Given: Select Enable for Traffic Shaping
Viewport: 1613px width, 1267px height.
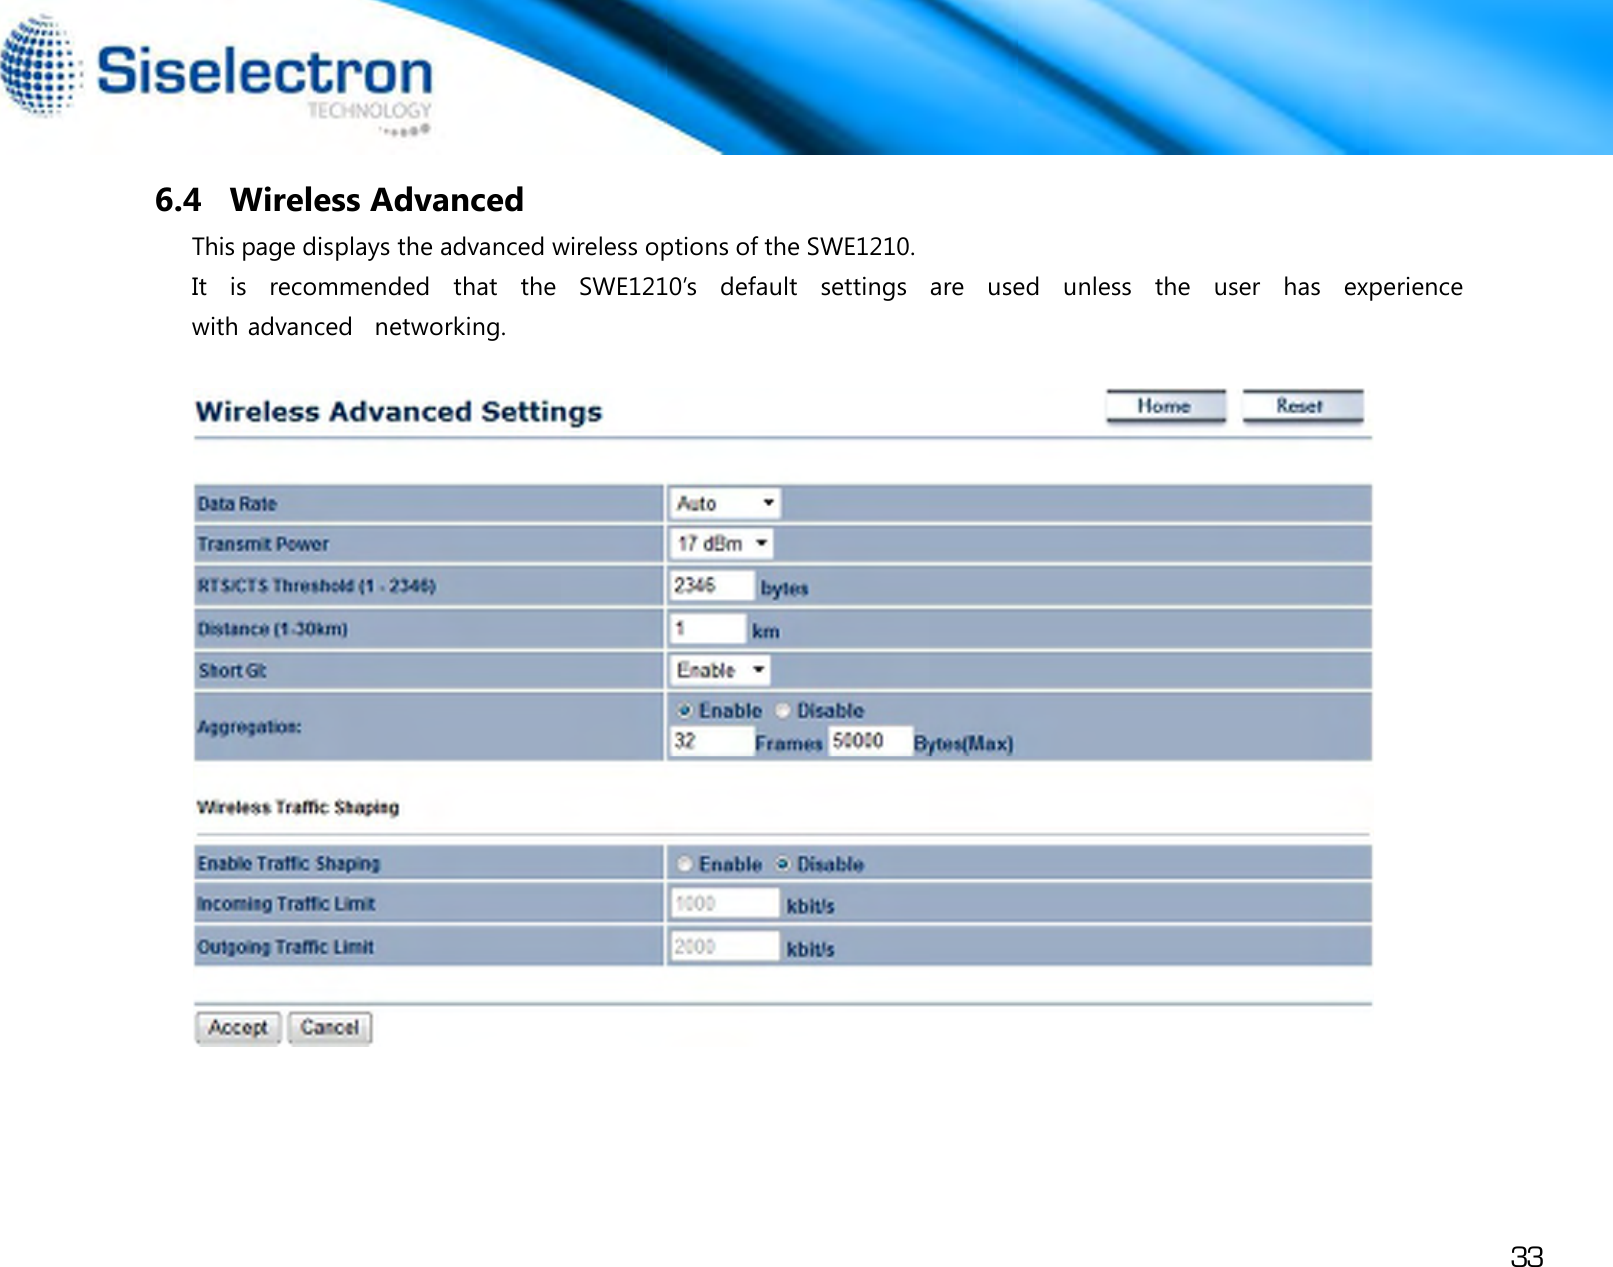Looking at the screenshot, I should pos(685,864).
